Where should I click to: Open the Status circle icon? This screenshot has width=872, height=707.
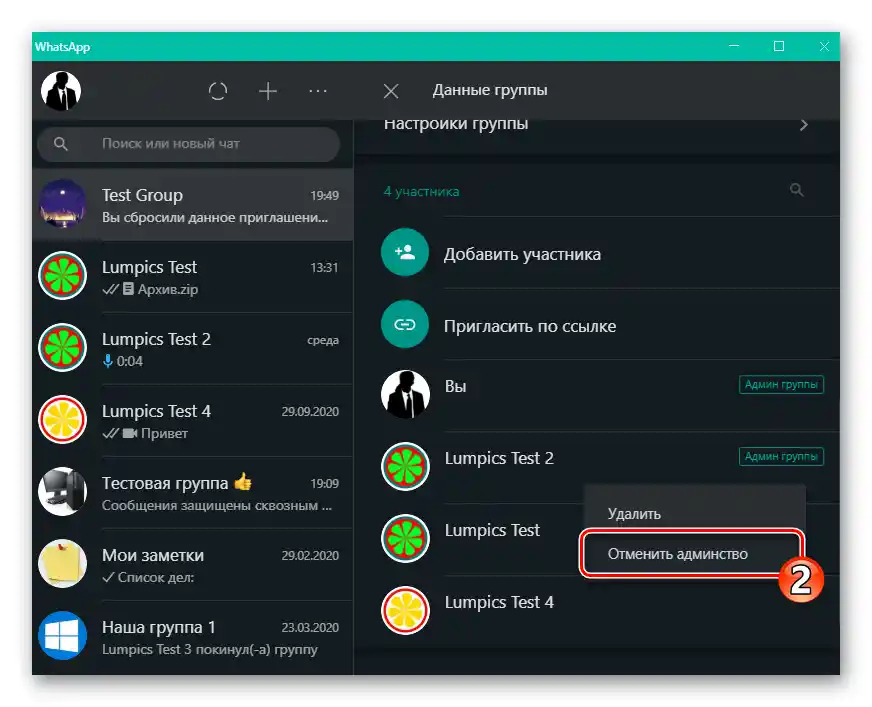tap(217, 91)
